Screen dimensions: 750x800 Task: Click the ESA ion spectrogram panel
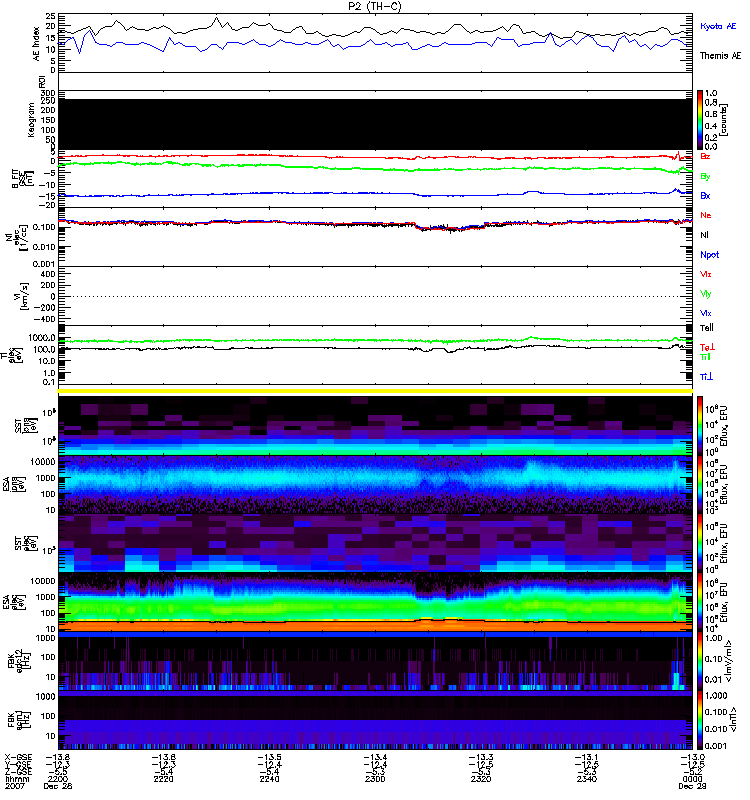coord(375,484)
